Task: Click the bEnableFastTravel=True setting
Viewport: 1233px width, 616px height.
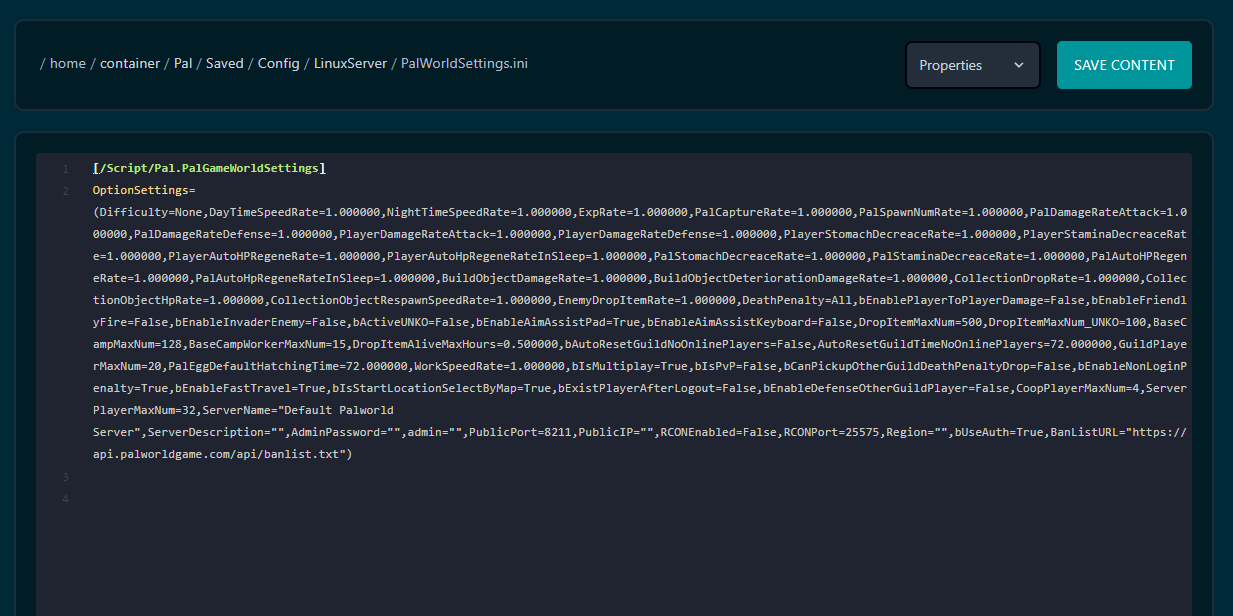Action: point(250,388)
